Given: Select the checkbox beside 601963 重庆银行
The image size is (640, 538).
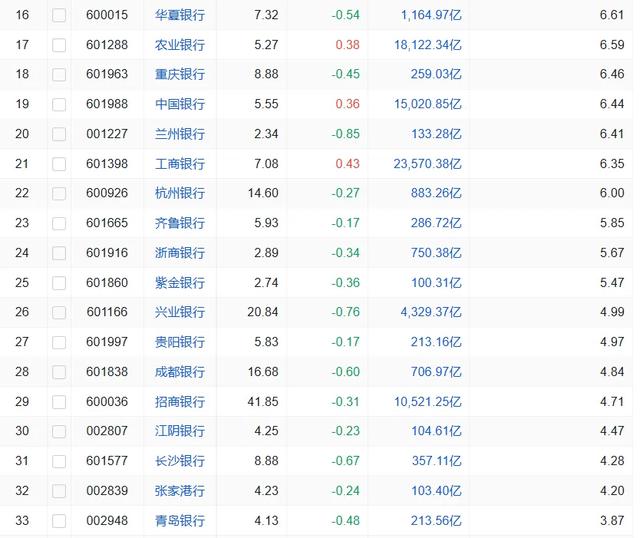Looking at the screenshot, I should [59, 75].
